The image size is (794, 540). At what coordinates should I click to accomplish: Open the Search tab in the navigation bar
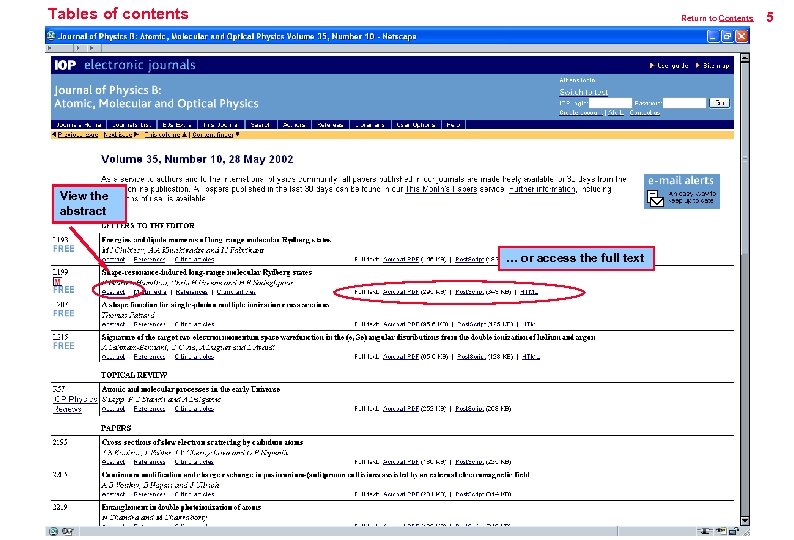(260, 125)
